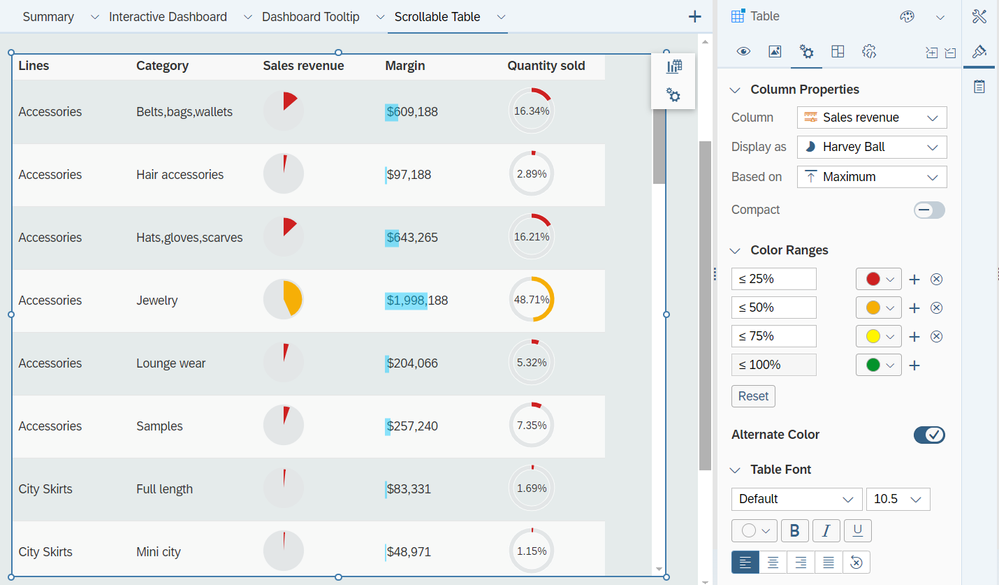
Task: Switch to the Interactive Dashboard tab
Action: [168, 17]
